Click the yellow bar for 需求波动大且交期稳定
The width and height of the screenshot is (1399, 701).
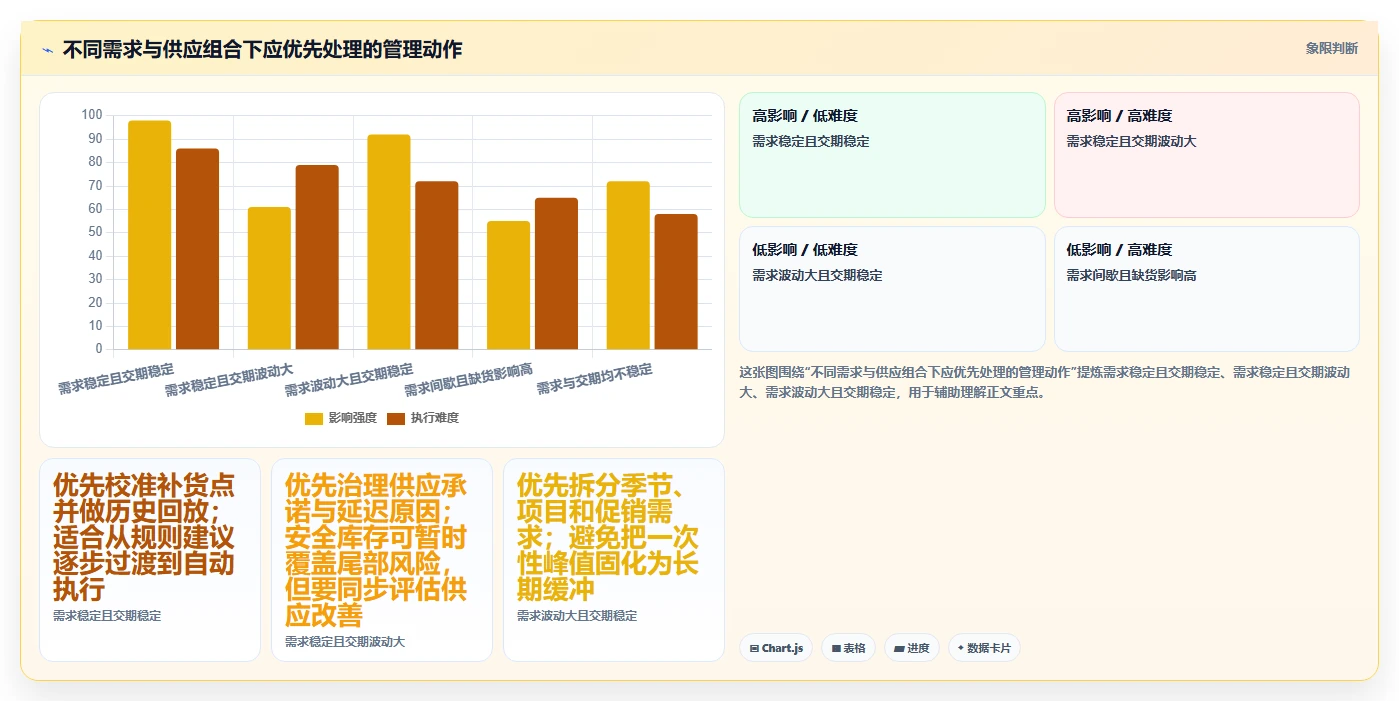(389, 242)
